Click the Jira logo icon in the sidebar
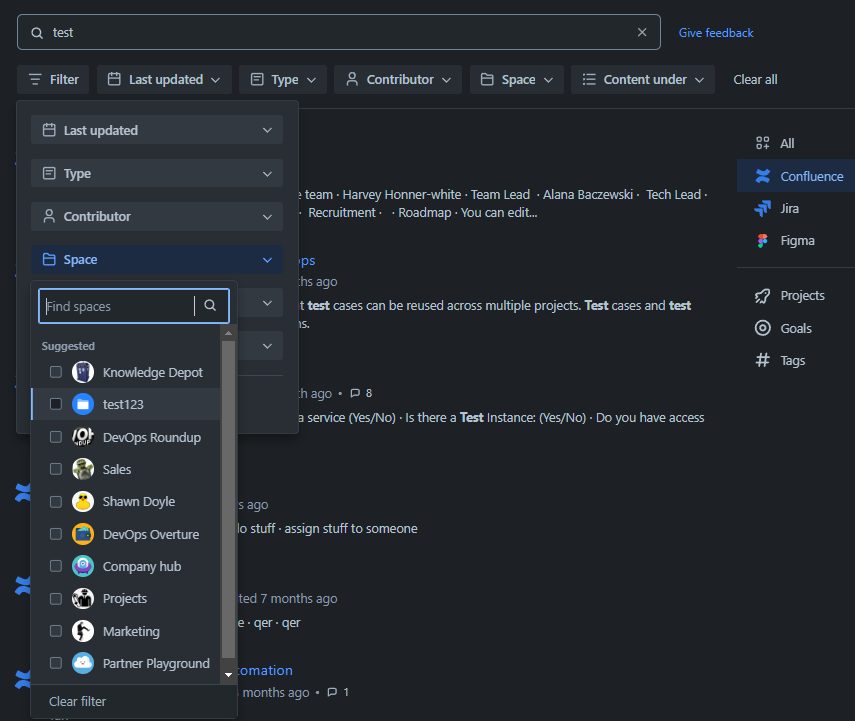The width and height of the screenshot is (855, 721). click(x=763, y=208)
